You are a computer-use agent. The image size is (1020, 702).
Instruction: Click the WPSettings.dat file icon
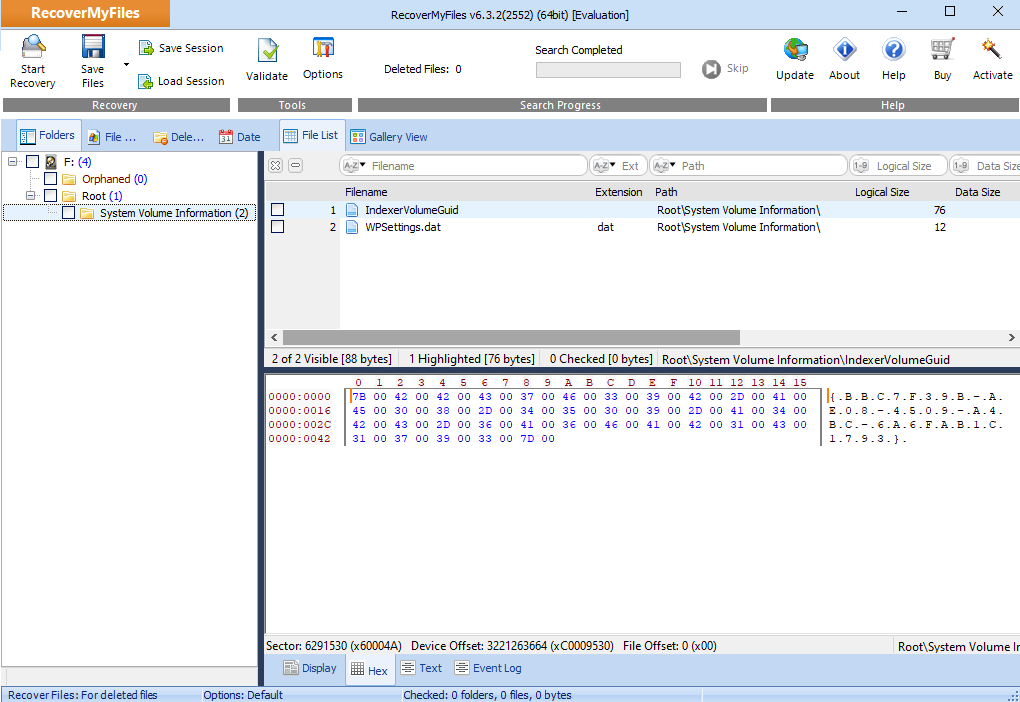pos(352,227)
